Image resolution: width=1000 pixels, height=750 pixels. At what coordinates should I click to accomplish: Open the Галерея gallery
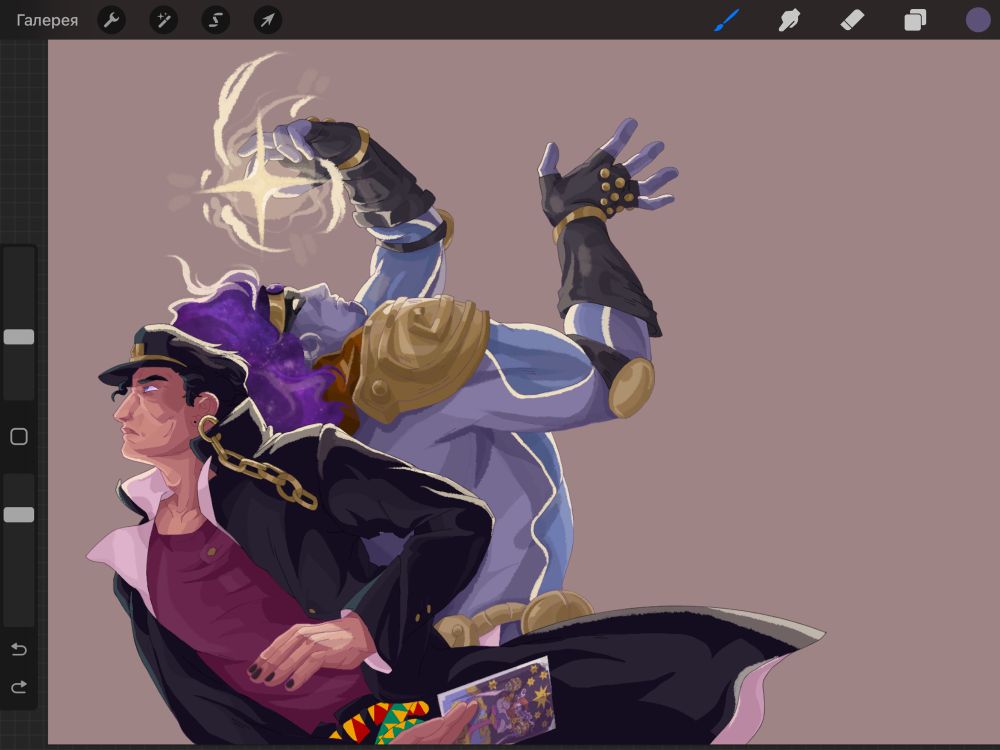coord(47,20)
